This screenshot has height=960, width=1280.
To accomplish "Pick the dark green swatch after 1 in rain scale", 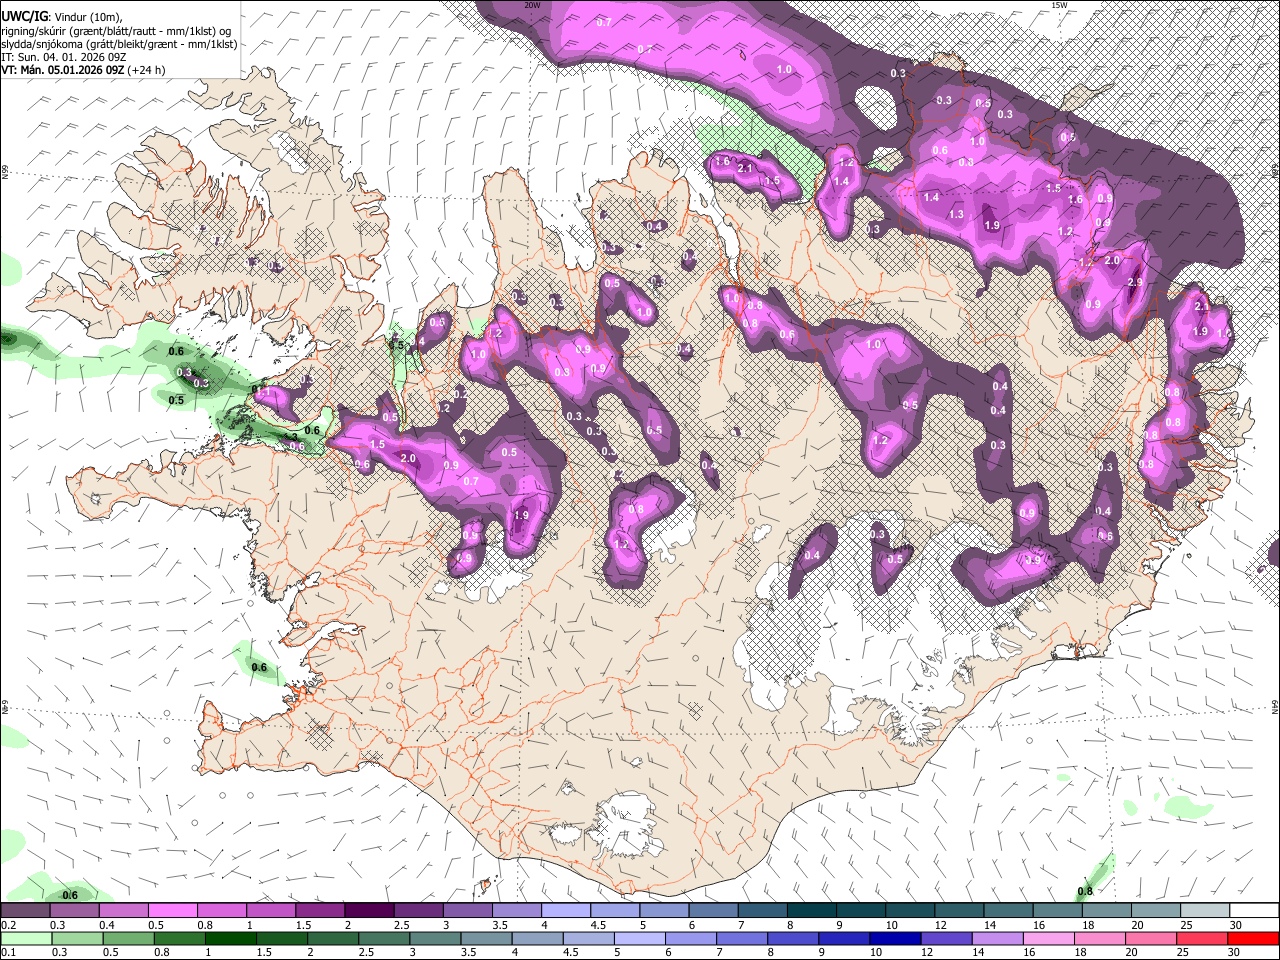I will (x=231, y=939).
